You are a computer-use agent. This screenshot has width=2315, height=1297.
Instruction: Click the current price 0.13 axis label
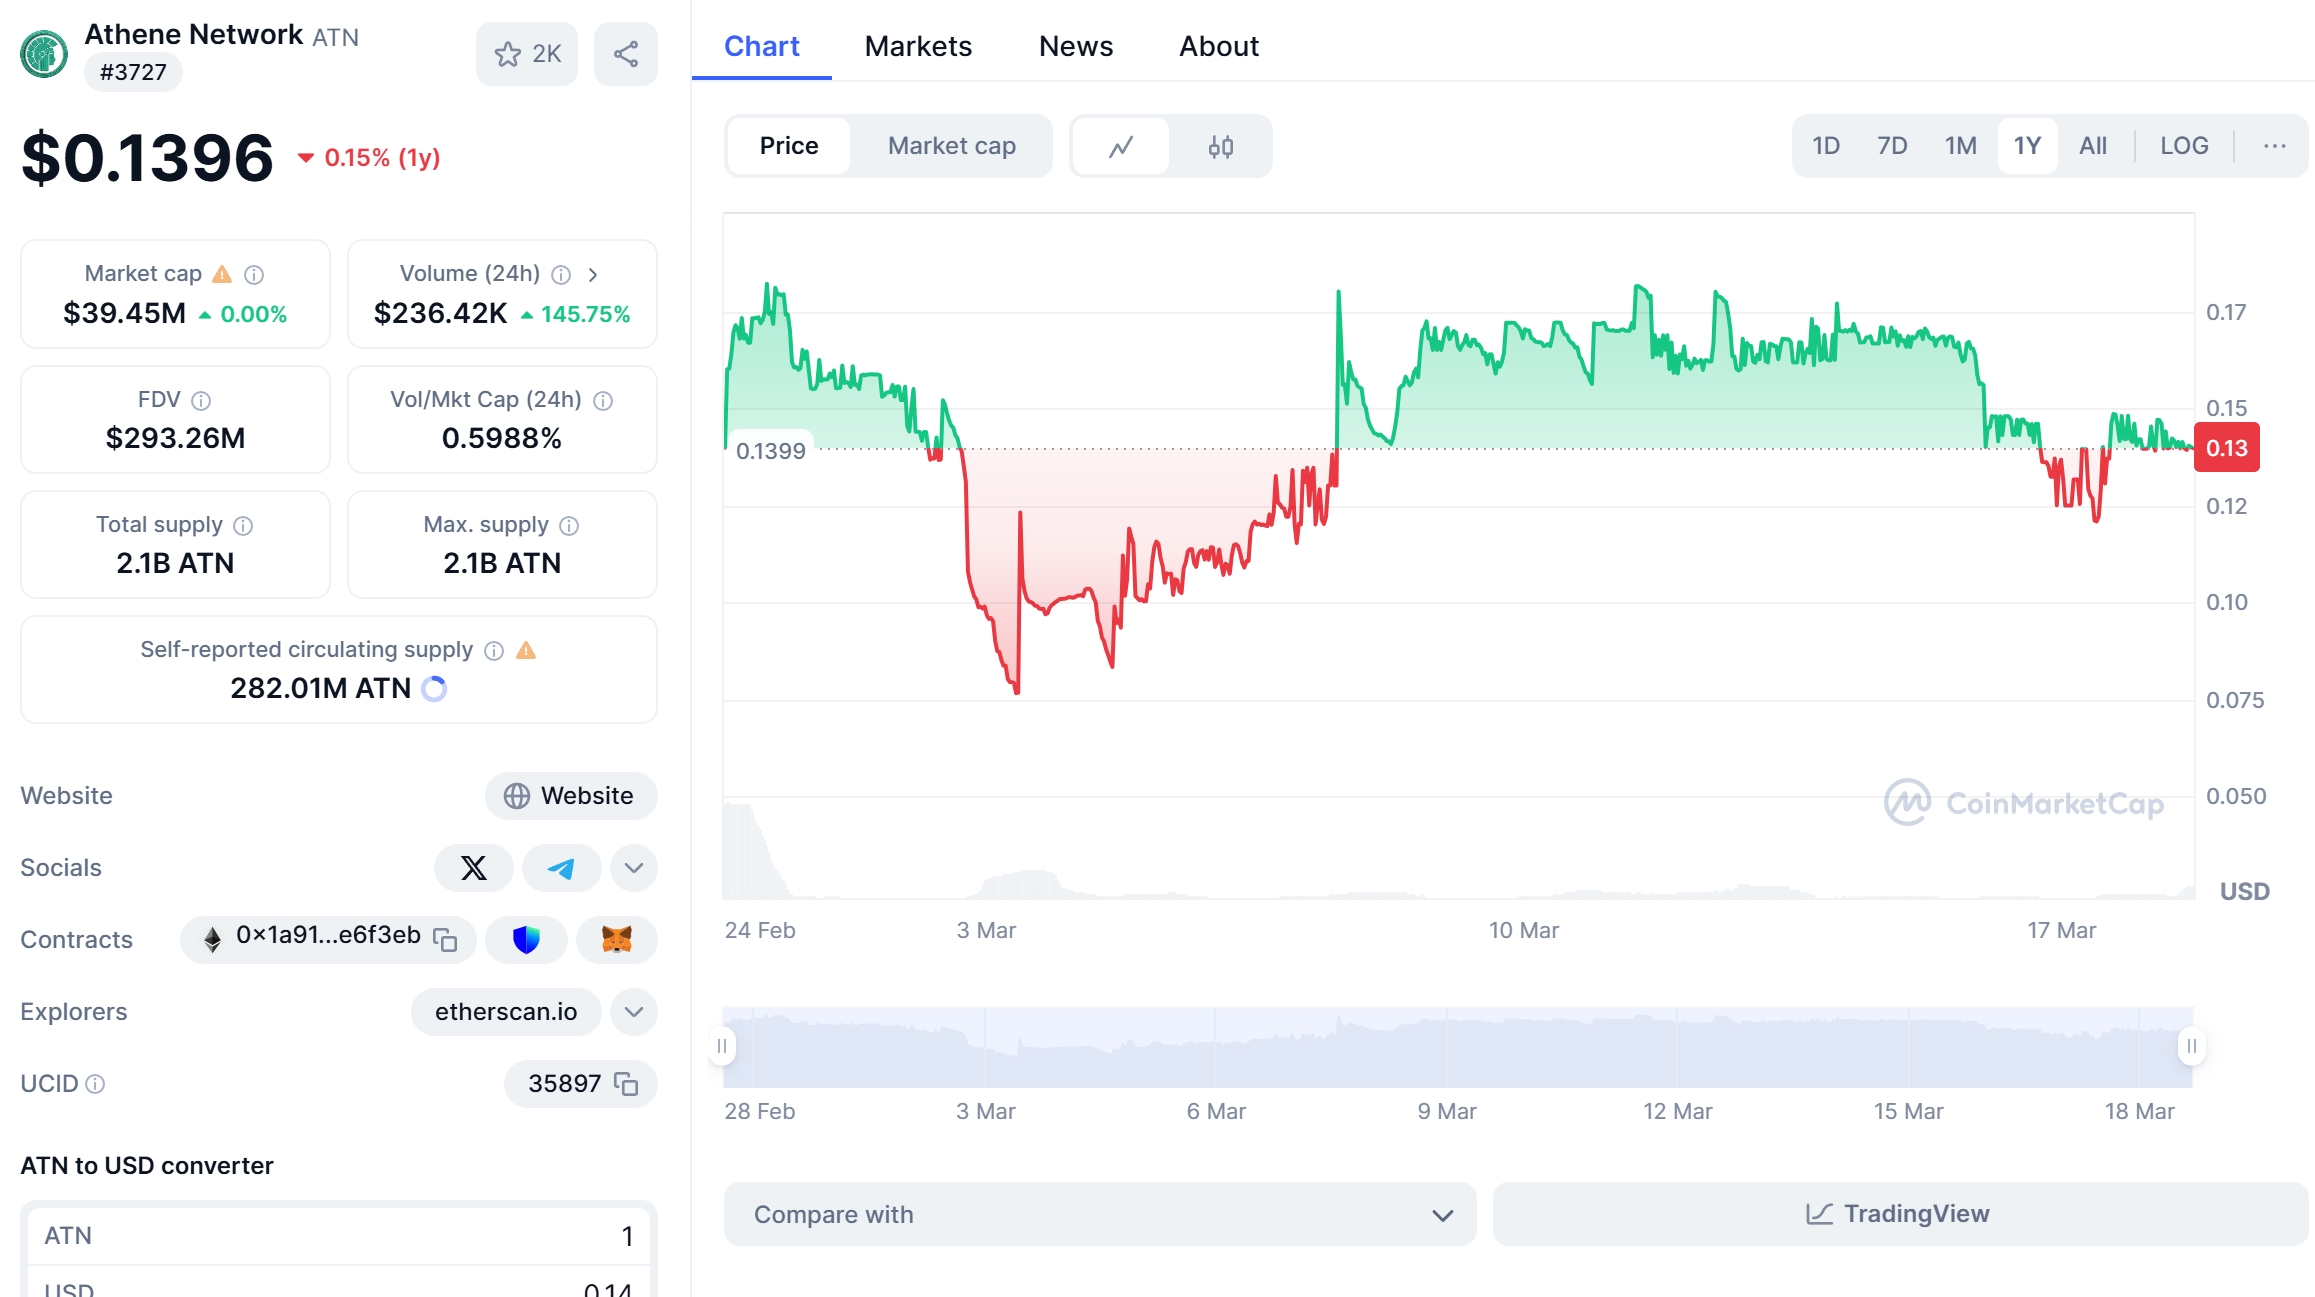(2227, 448)
